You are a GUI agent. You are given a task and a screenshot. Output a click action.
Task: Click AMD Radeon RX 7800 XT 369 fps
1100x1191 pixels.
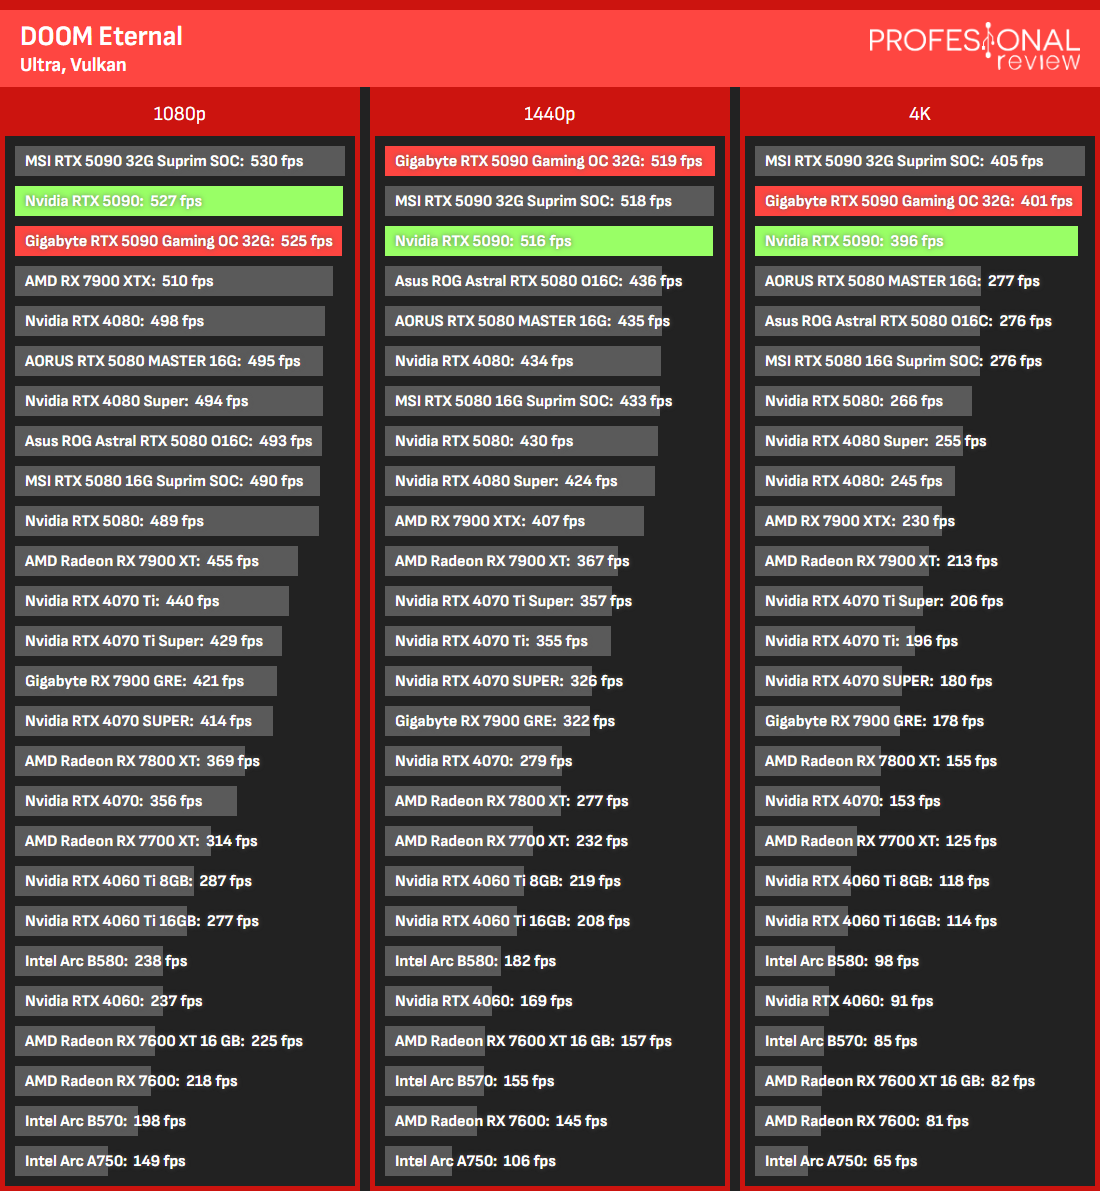pos(130,761)
